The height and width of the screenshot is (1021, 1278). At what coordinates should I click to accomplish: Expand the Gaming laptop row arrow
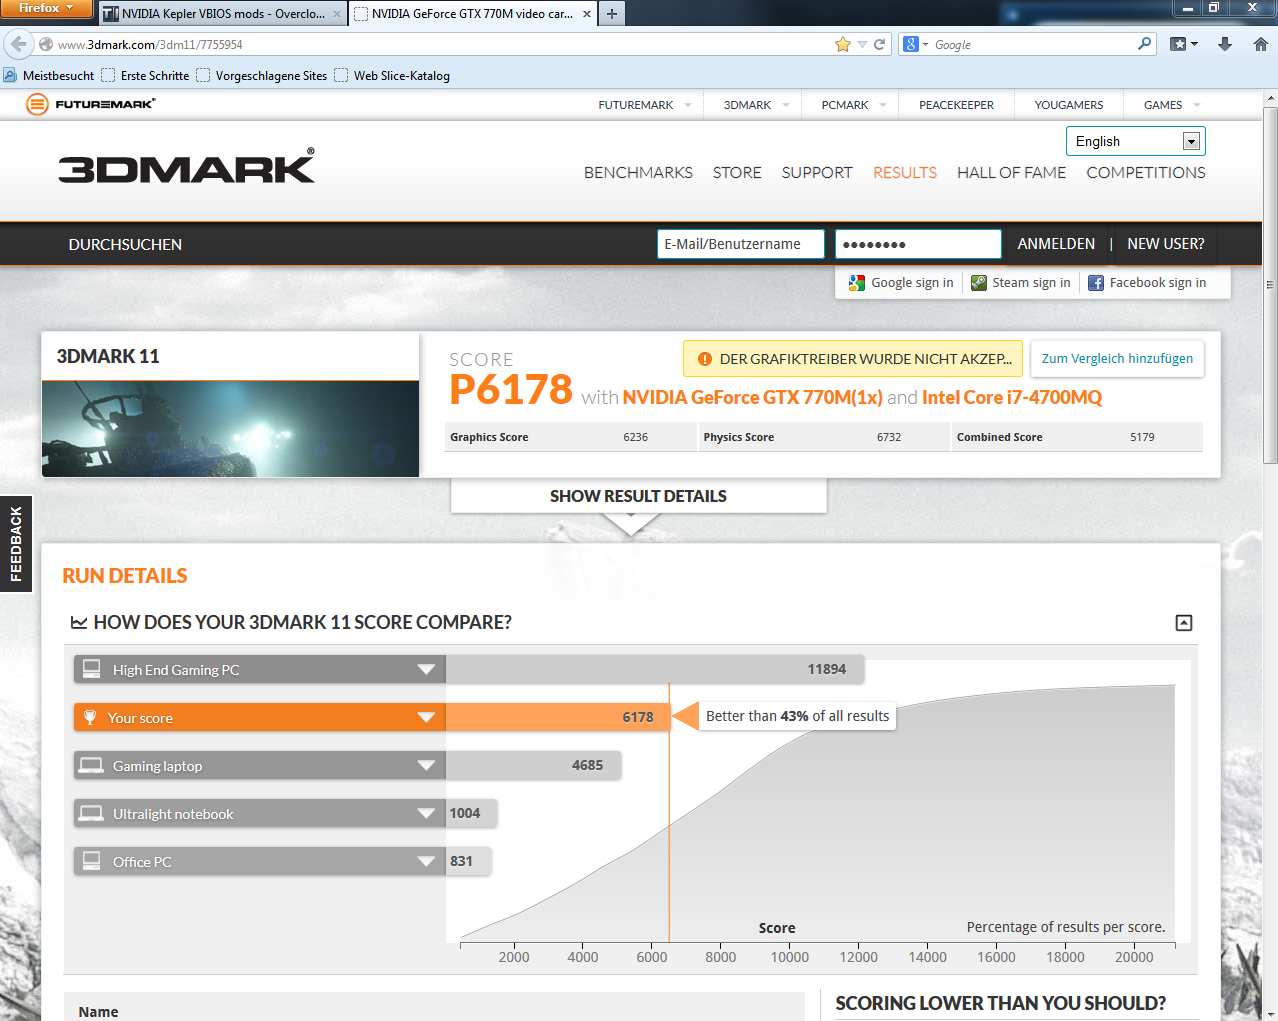coord(426,765)
